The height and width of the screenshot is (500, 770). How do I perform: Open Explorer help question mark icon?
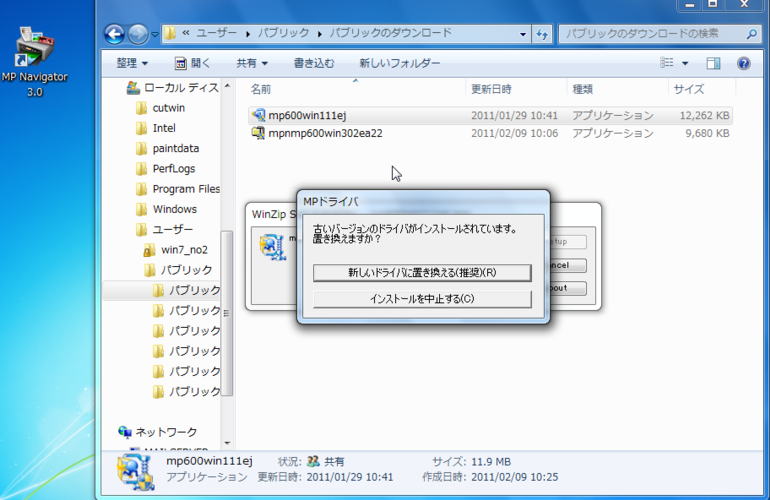pyautogui.click(x=743, y=63)
